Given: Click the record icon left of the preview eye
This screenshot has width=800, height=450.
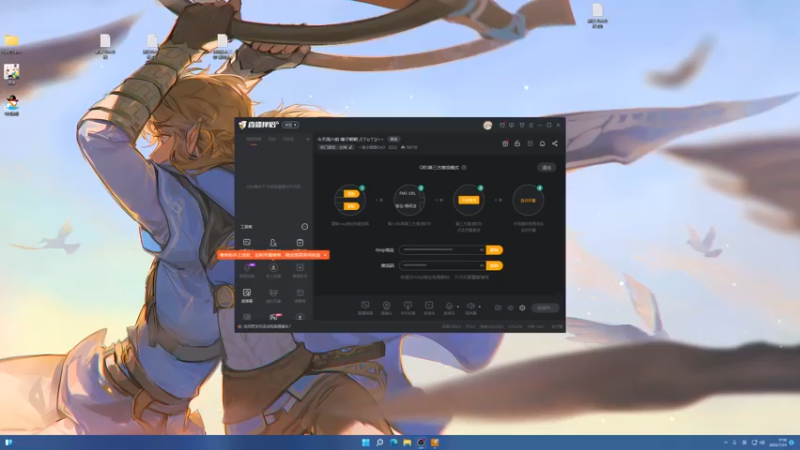Looking at the screenshot, I should 498,308.
